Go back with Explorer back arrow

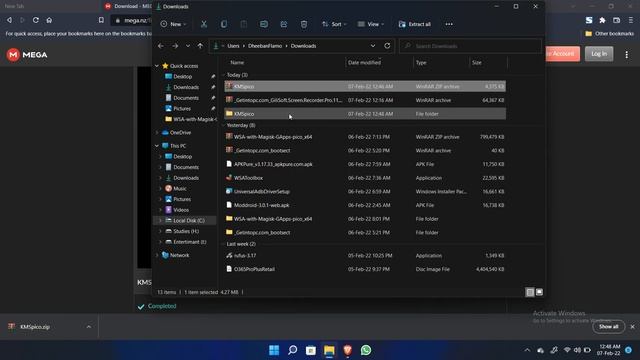161,46
